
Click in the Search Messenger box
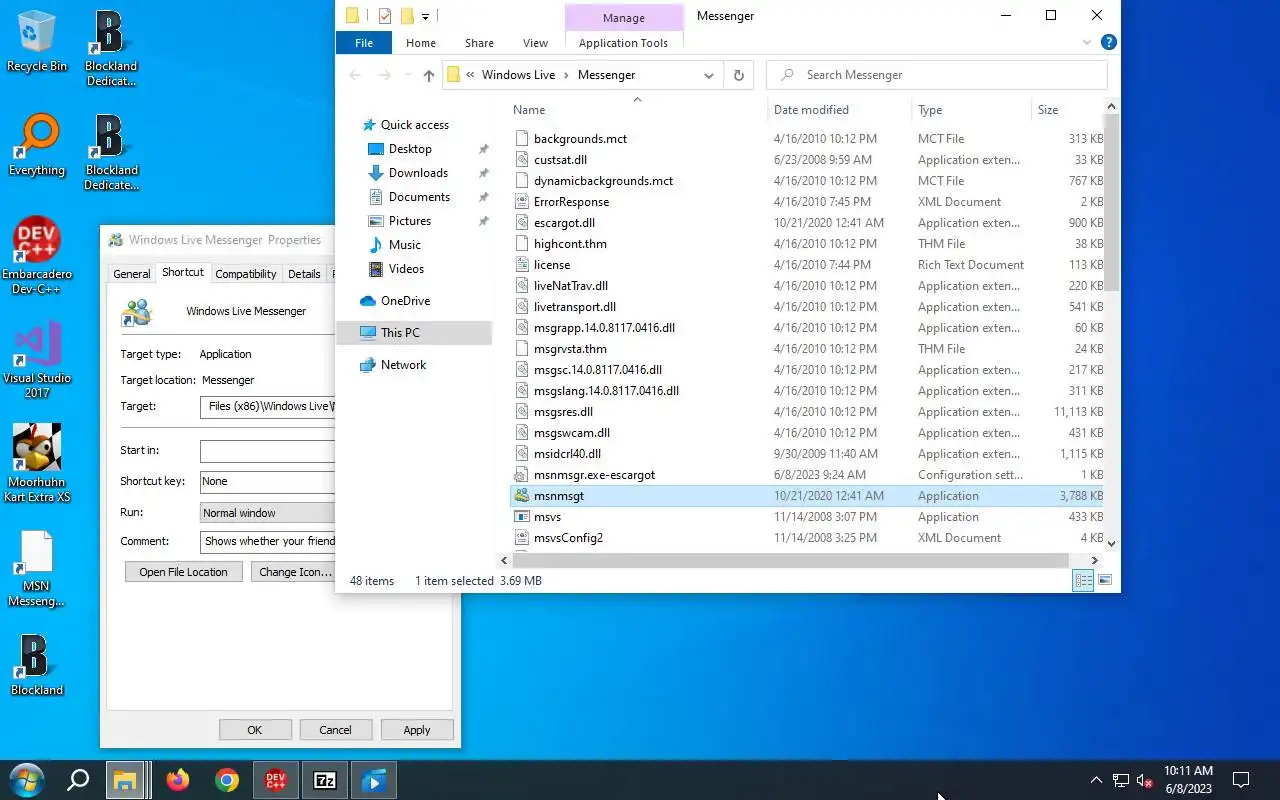coord(937,75)
